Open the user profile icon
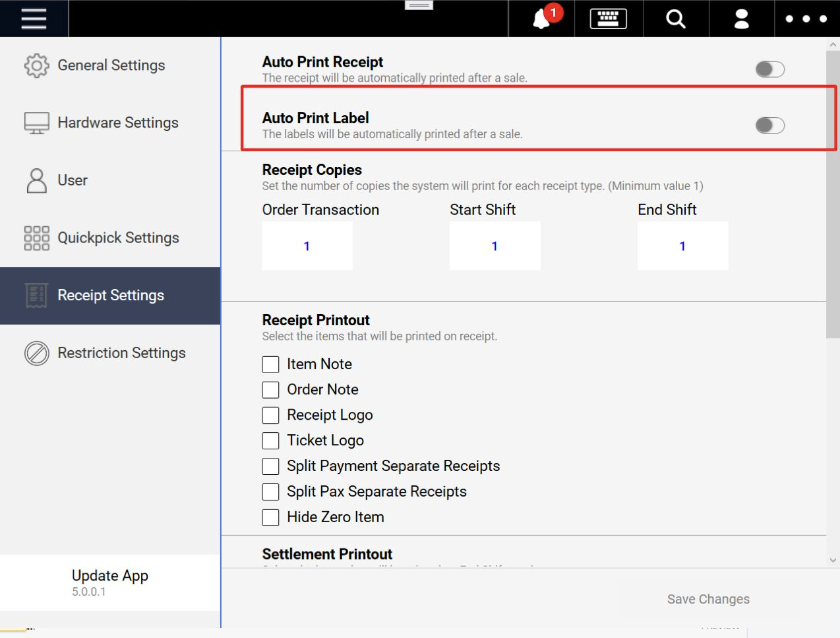The image size is (840, 638). 742,19
